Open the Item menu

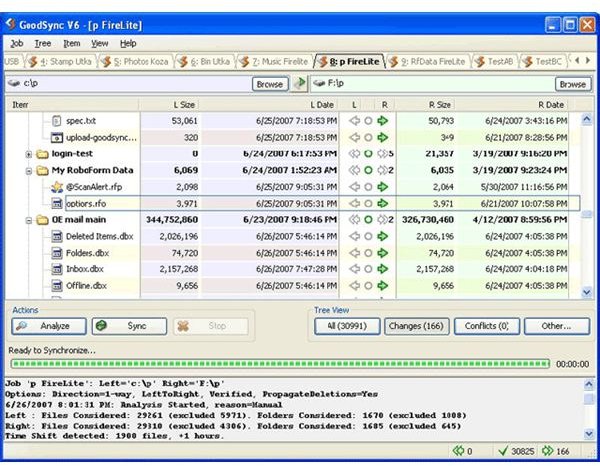click(x=72, y=44)
